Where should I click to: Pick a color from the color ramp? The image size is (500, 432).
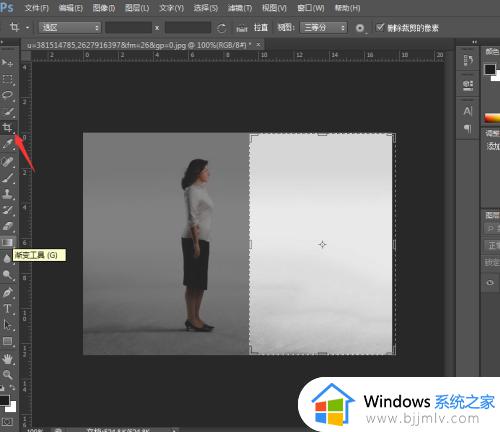click(x=492, y=118)
